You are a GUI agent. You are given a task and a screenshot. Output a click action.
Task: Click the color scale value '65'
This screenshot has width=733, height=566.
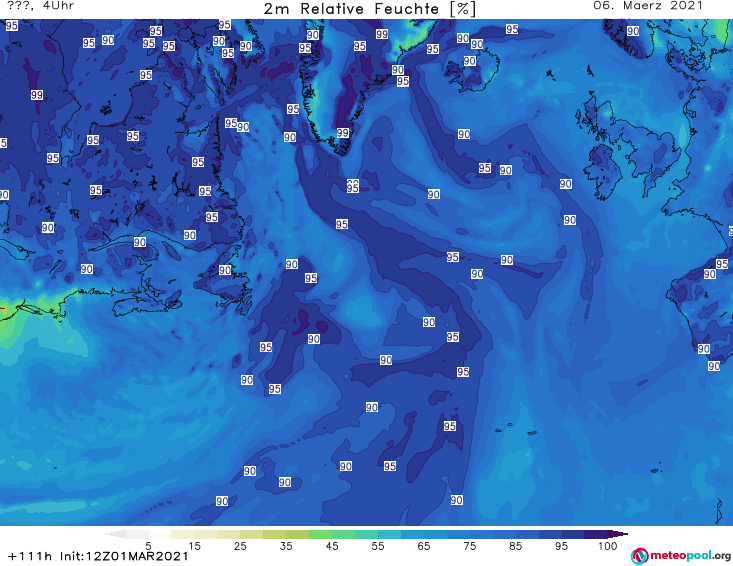pyautogui.click(x=424, y=546)
